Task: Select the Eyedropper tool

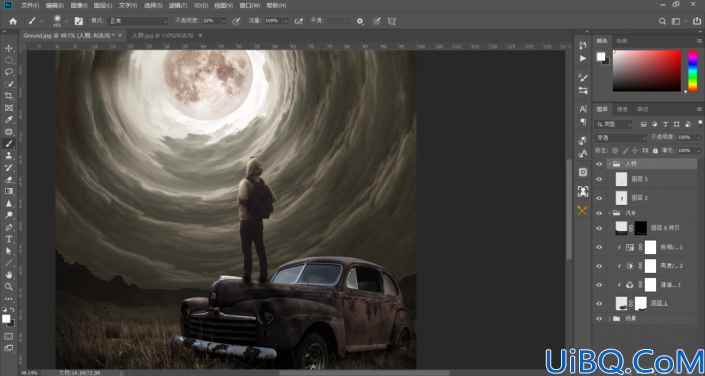Action: coord(9,120)
